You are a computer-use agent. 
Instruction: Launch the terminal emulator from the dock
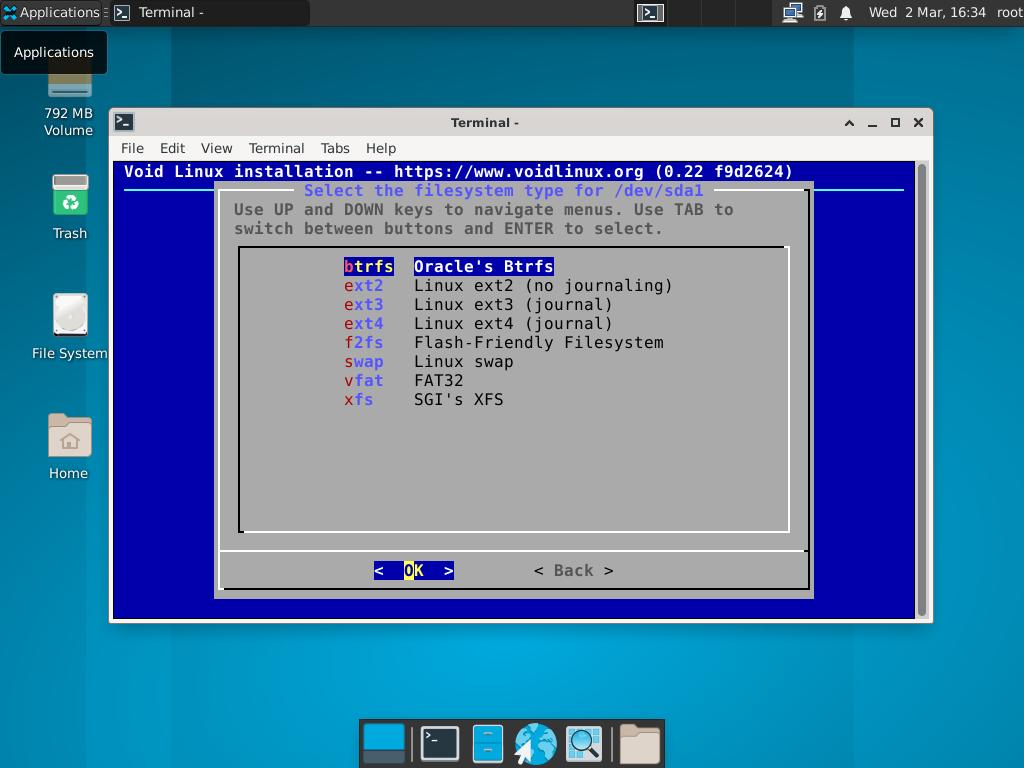point(440,743)
